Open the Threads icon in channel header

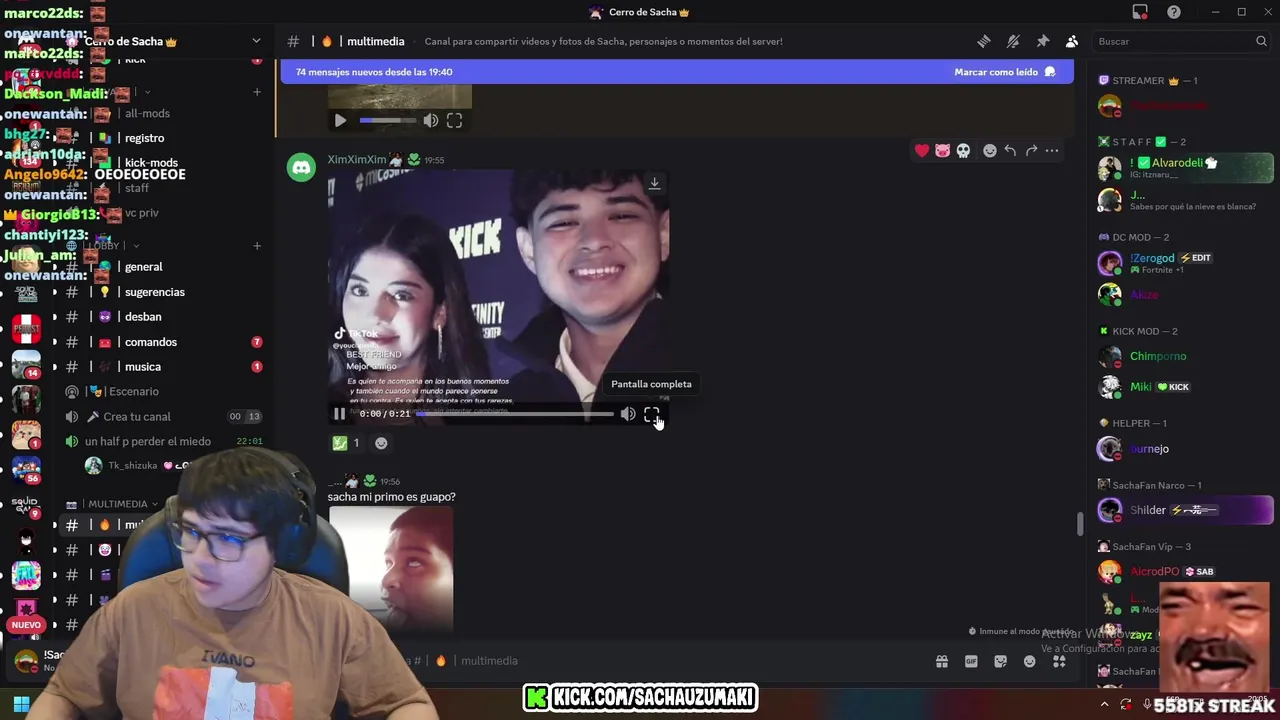(x=984, y=41)
